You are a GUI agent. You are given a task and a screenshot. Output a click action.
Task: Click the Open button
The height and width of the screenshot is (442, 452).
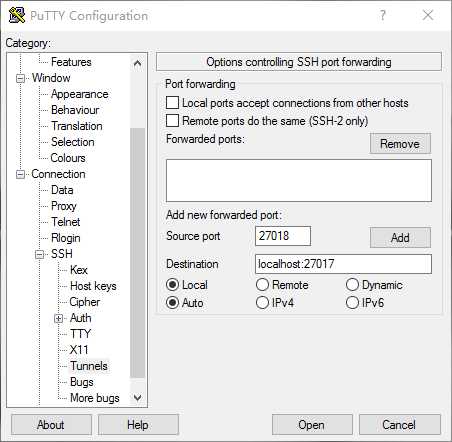point(312,425)
